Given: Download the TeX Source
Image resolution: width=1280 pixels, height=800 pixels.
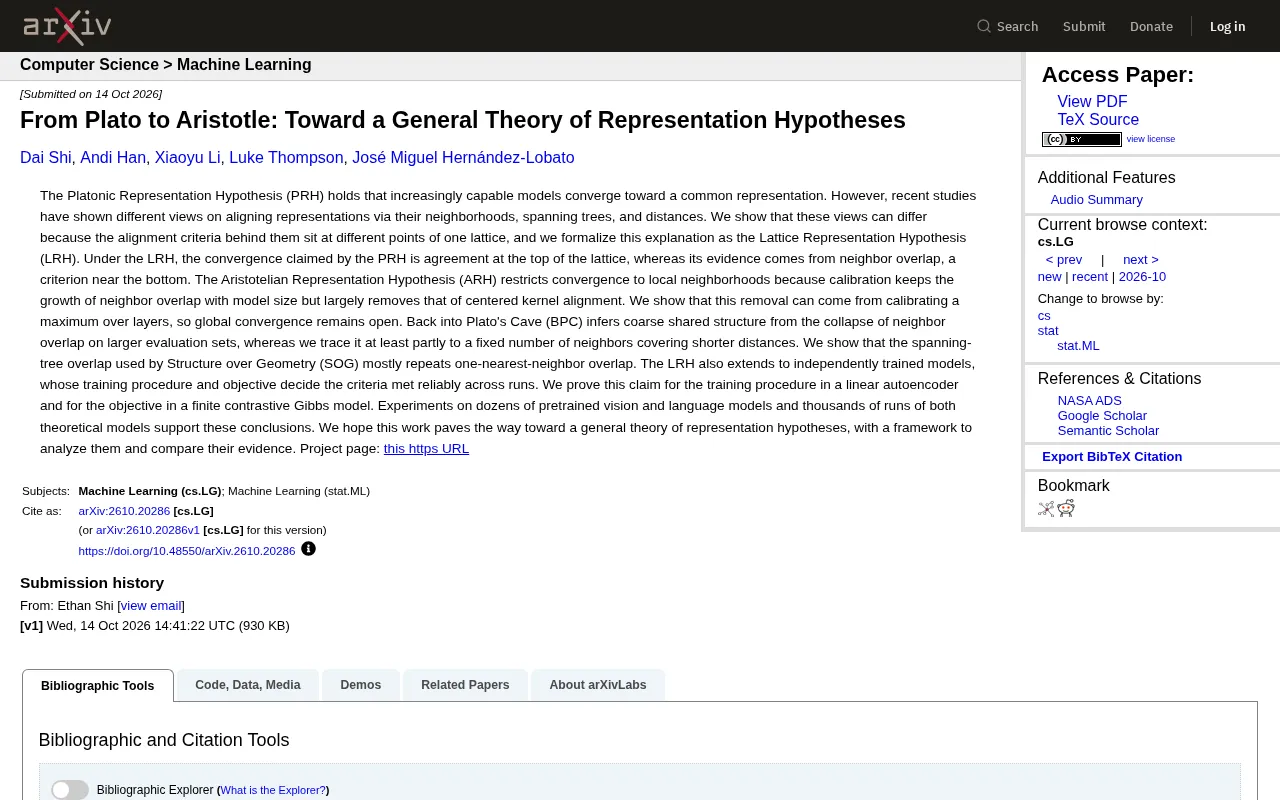Looking at the screenshot, I should [1098, 120].
